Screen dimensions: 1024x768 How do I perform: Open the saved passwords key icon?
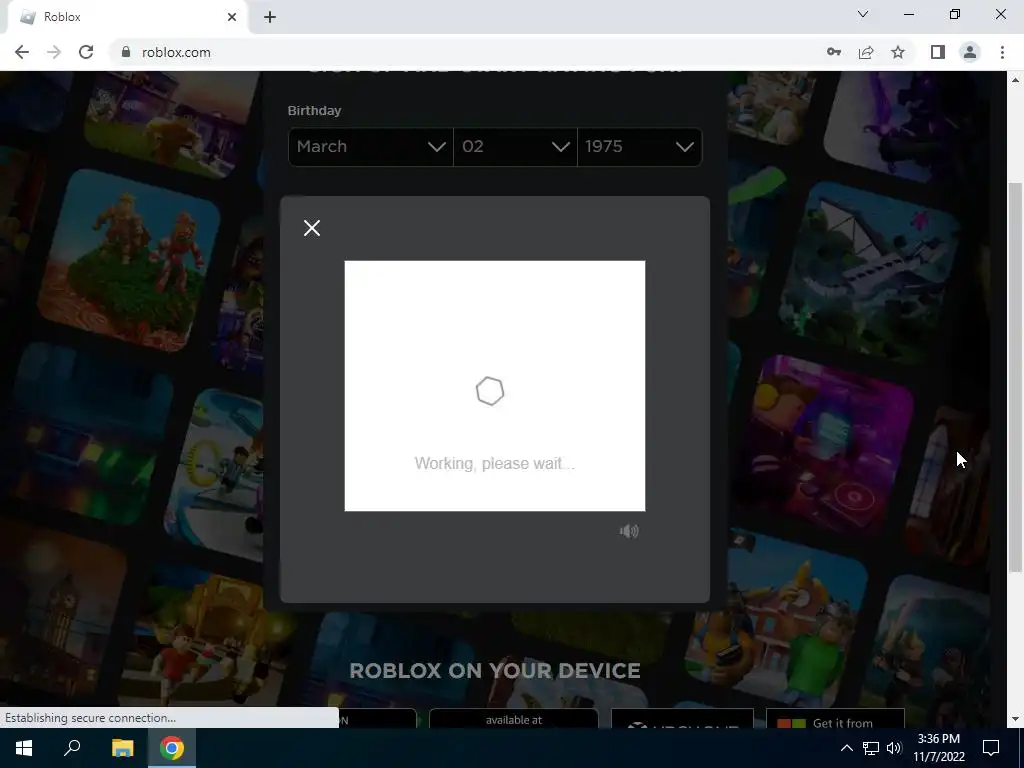tap(834, 52)
